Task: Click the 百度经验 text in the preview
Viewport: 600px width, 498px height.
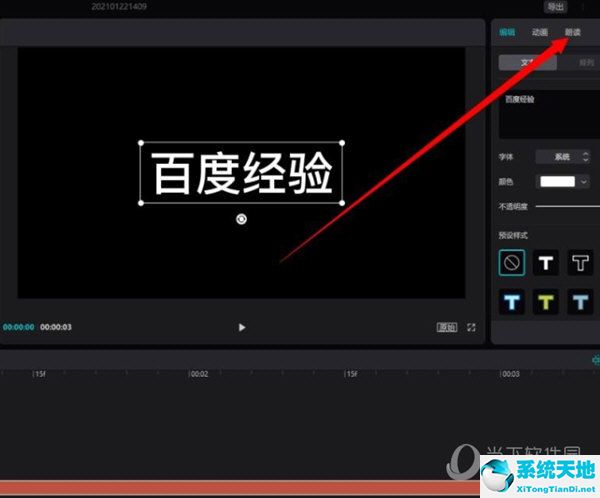Action: 242,173
